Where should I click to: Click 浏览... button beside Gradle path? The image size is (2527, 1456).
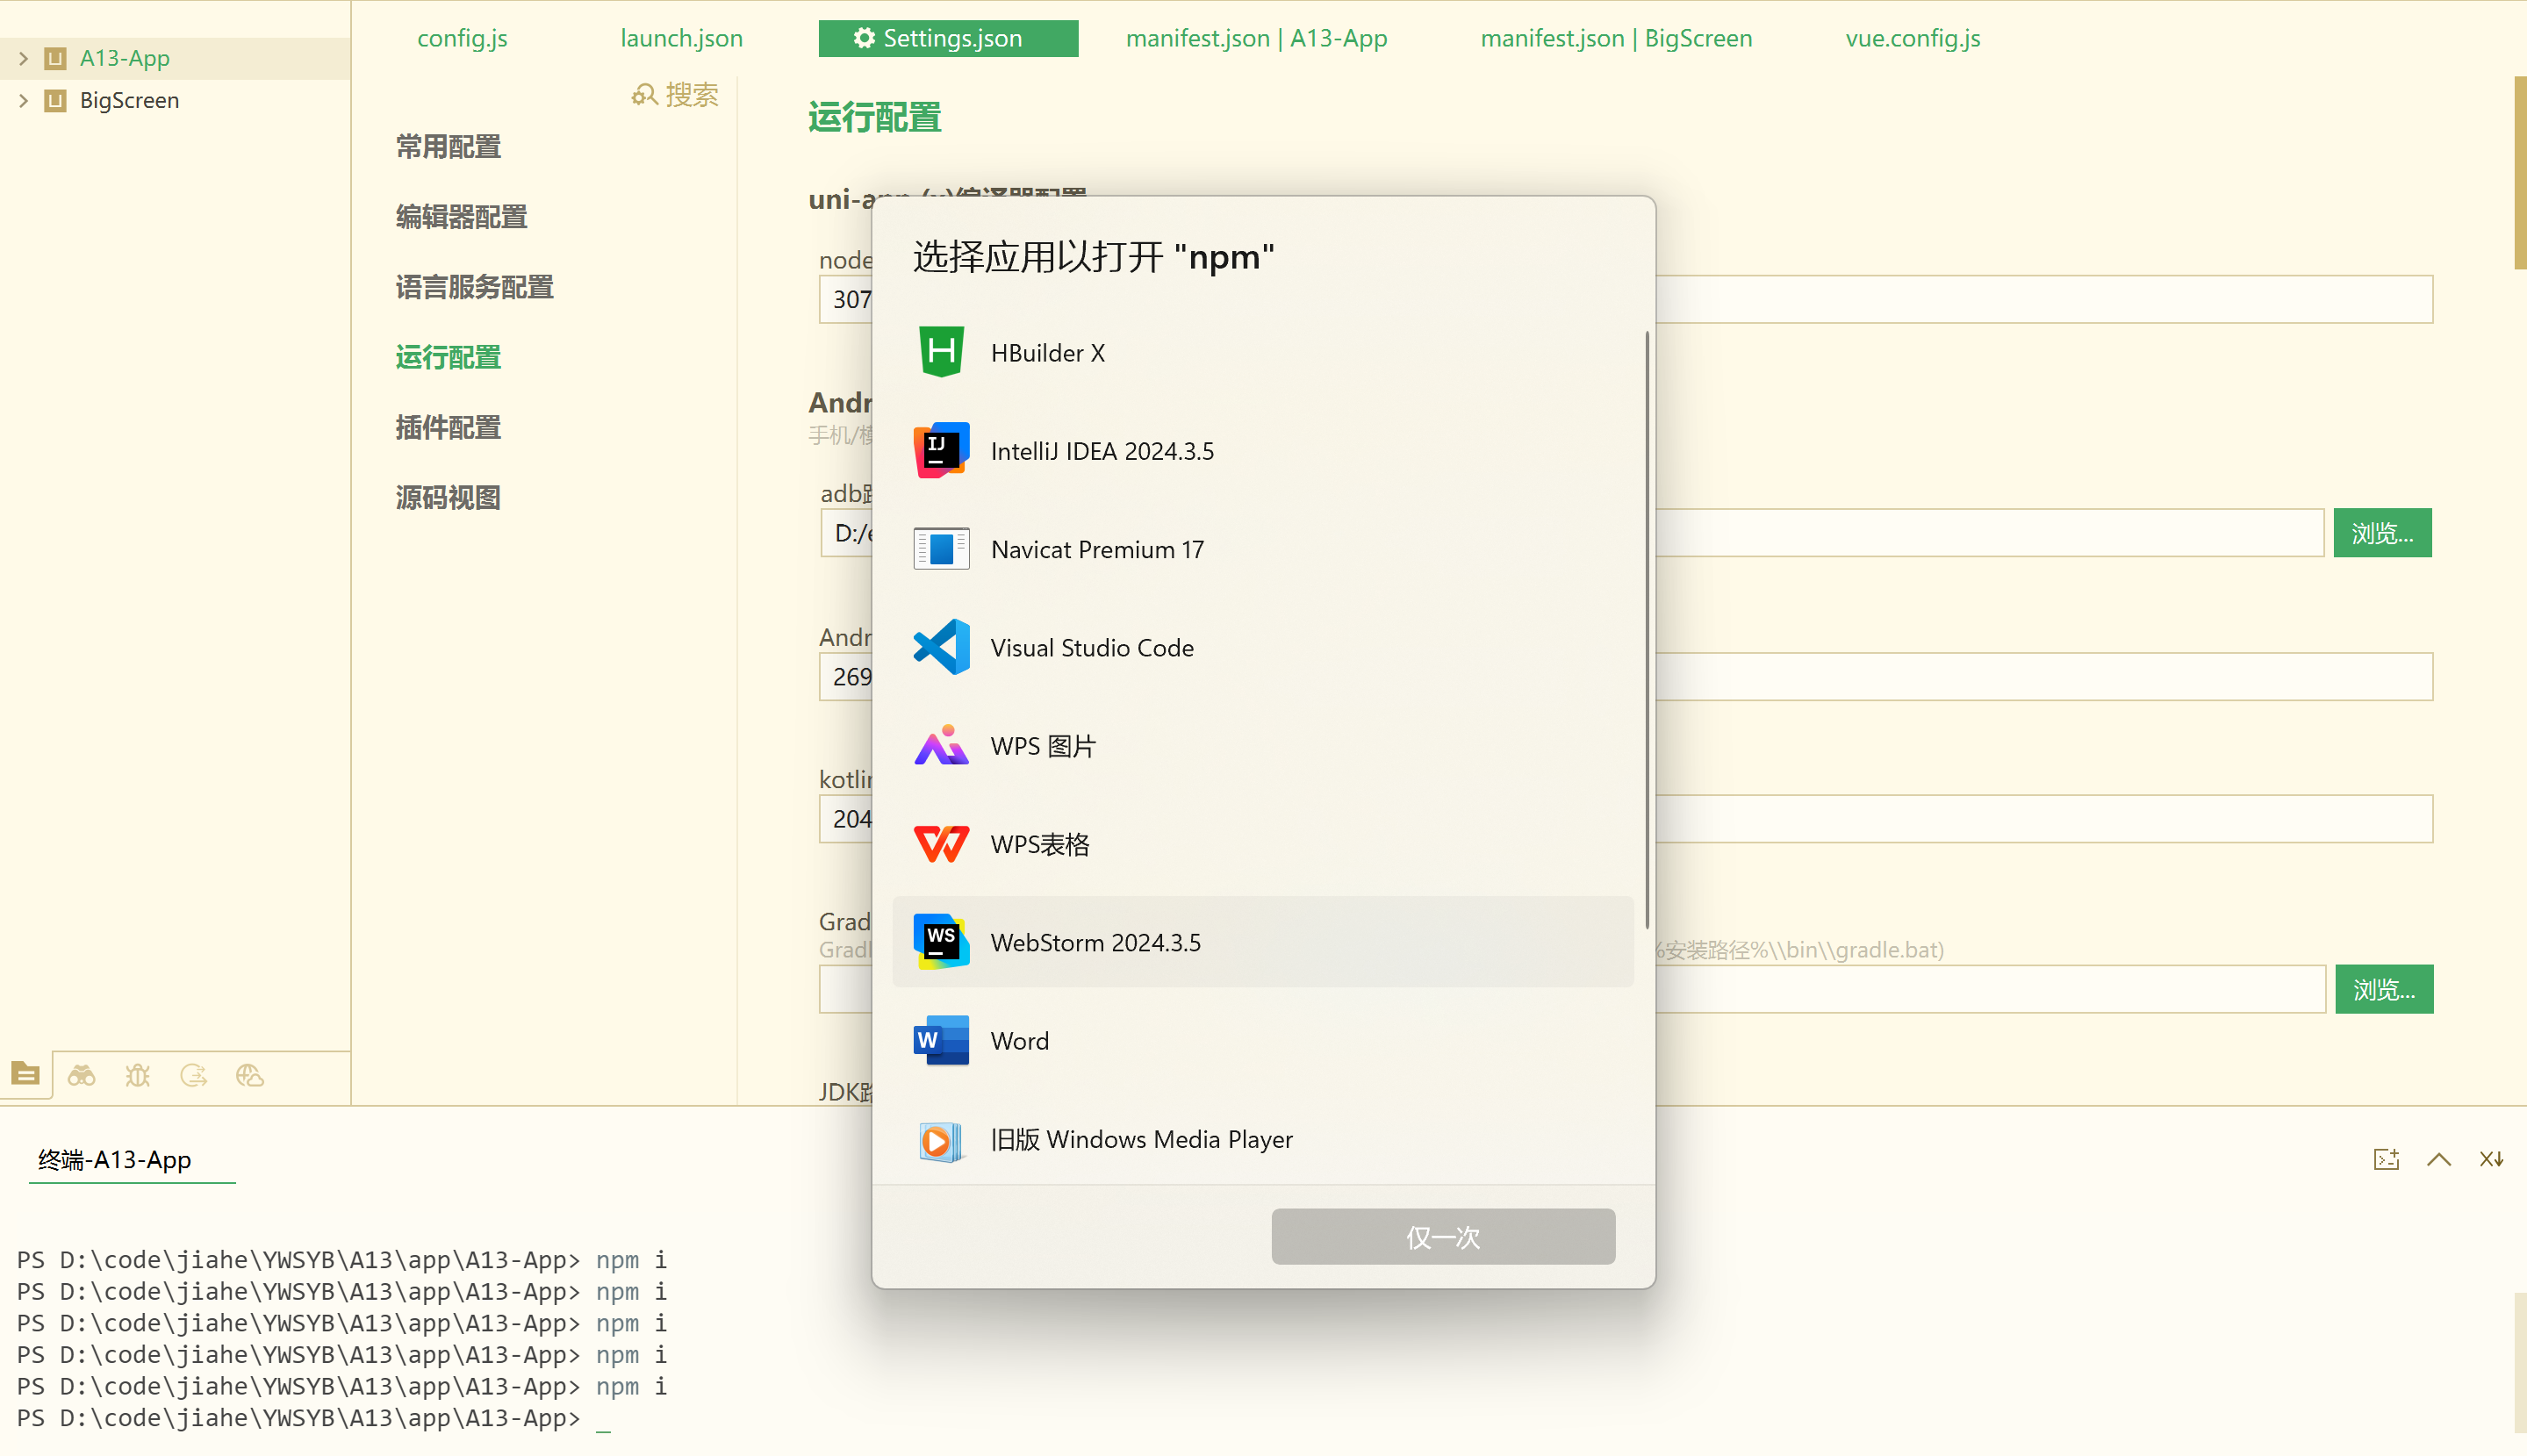point(2384,989)
